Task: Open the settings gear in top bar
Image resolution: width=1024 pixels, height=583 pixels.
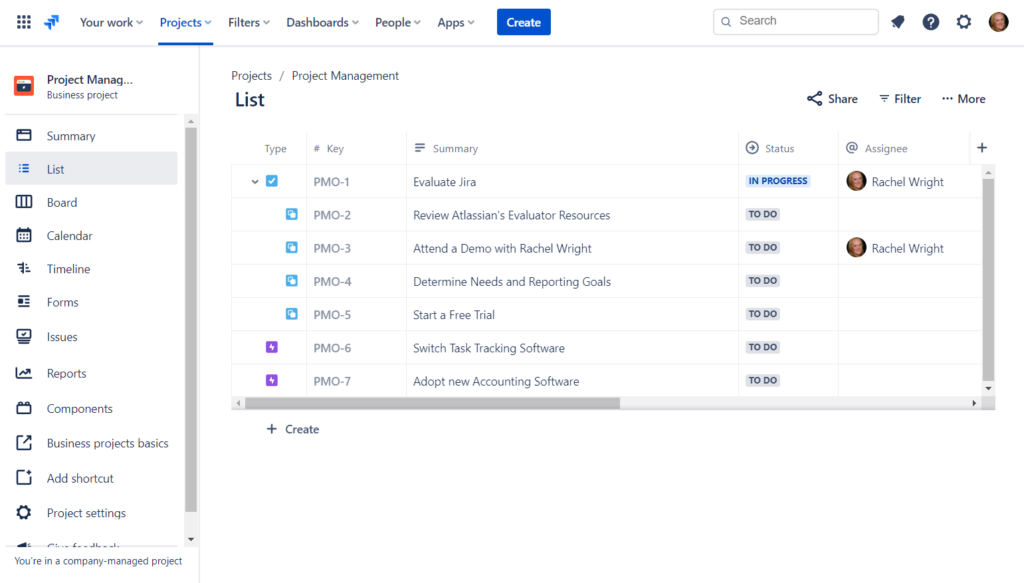Action: pyautogui.click(x=964, y=22)
